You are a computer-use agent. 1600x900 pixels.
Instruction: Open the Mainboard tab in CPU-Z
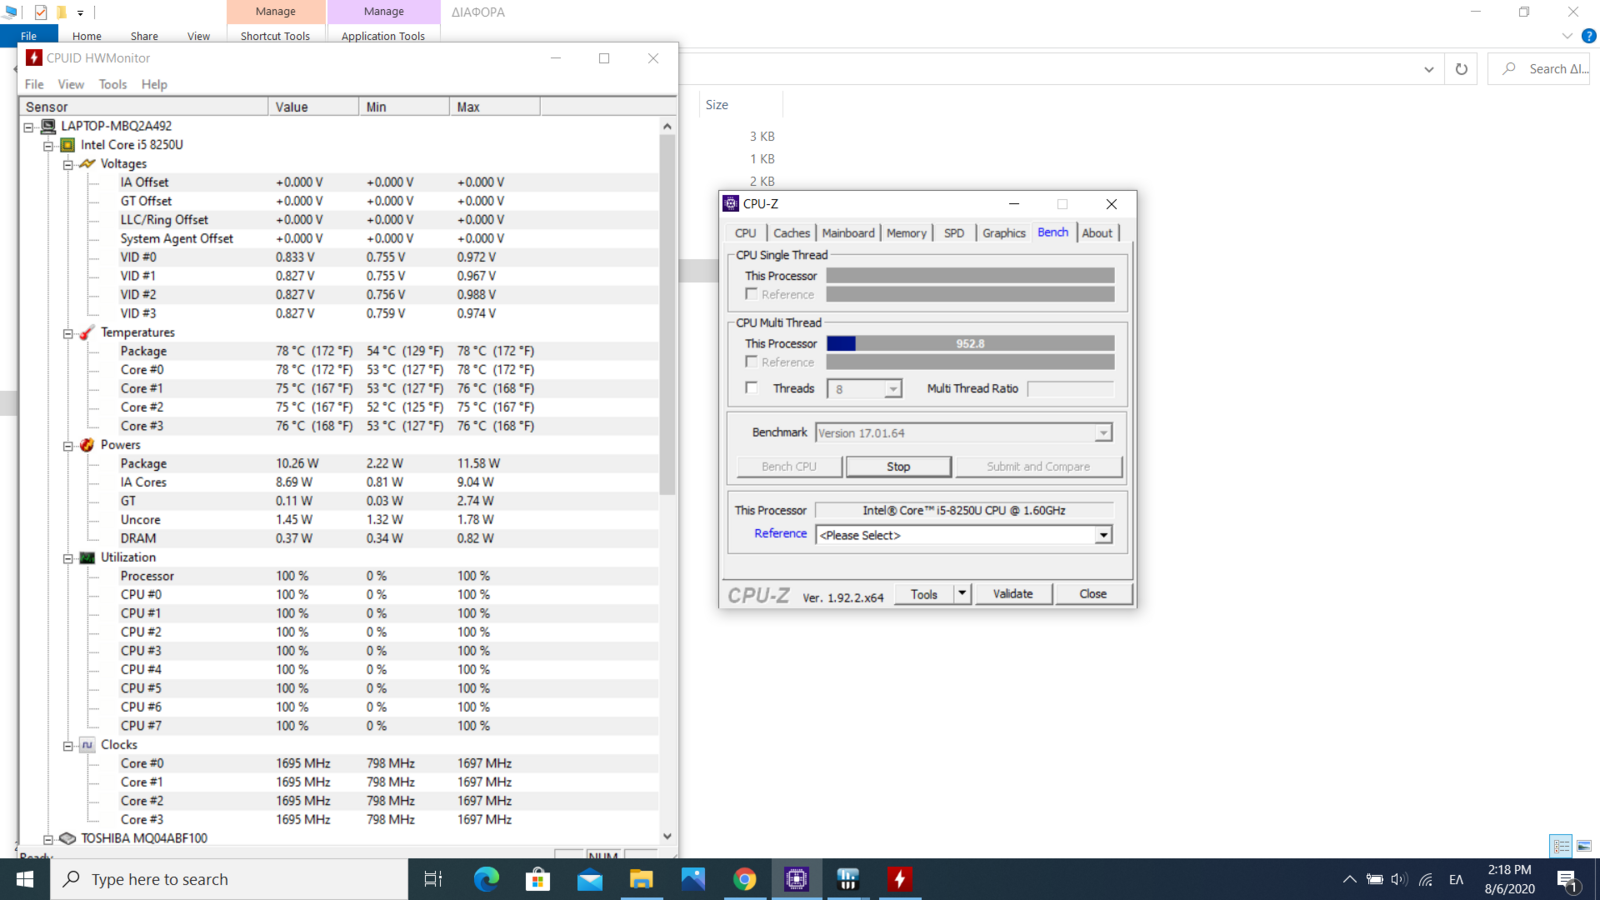[848, 233]
